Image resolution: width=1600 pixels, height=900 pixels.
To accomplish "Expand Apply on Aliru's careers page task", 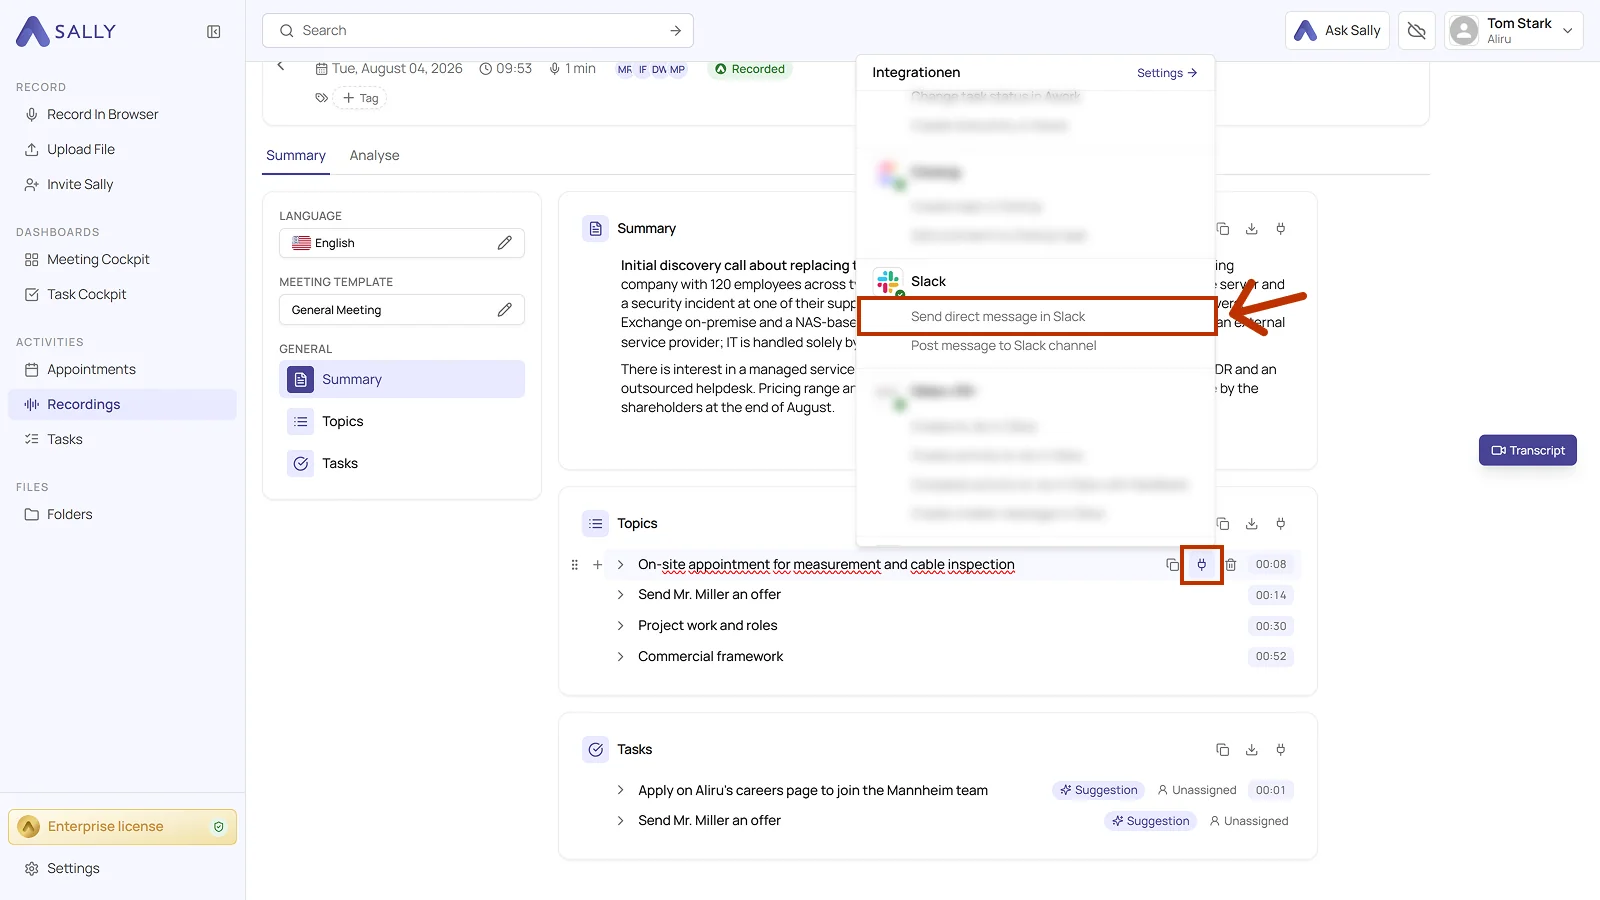I will 620,790.
